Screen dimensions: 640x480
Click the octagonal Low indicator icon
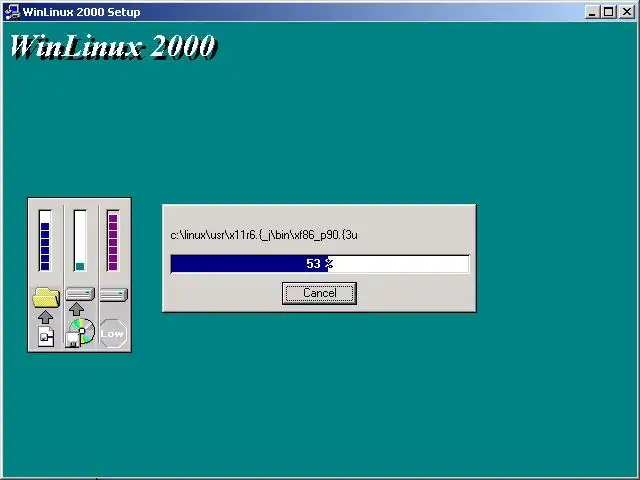(113, 333)
